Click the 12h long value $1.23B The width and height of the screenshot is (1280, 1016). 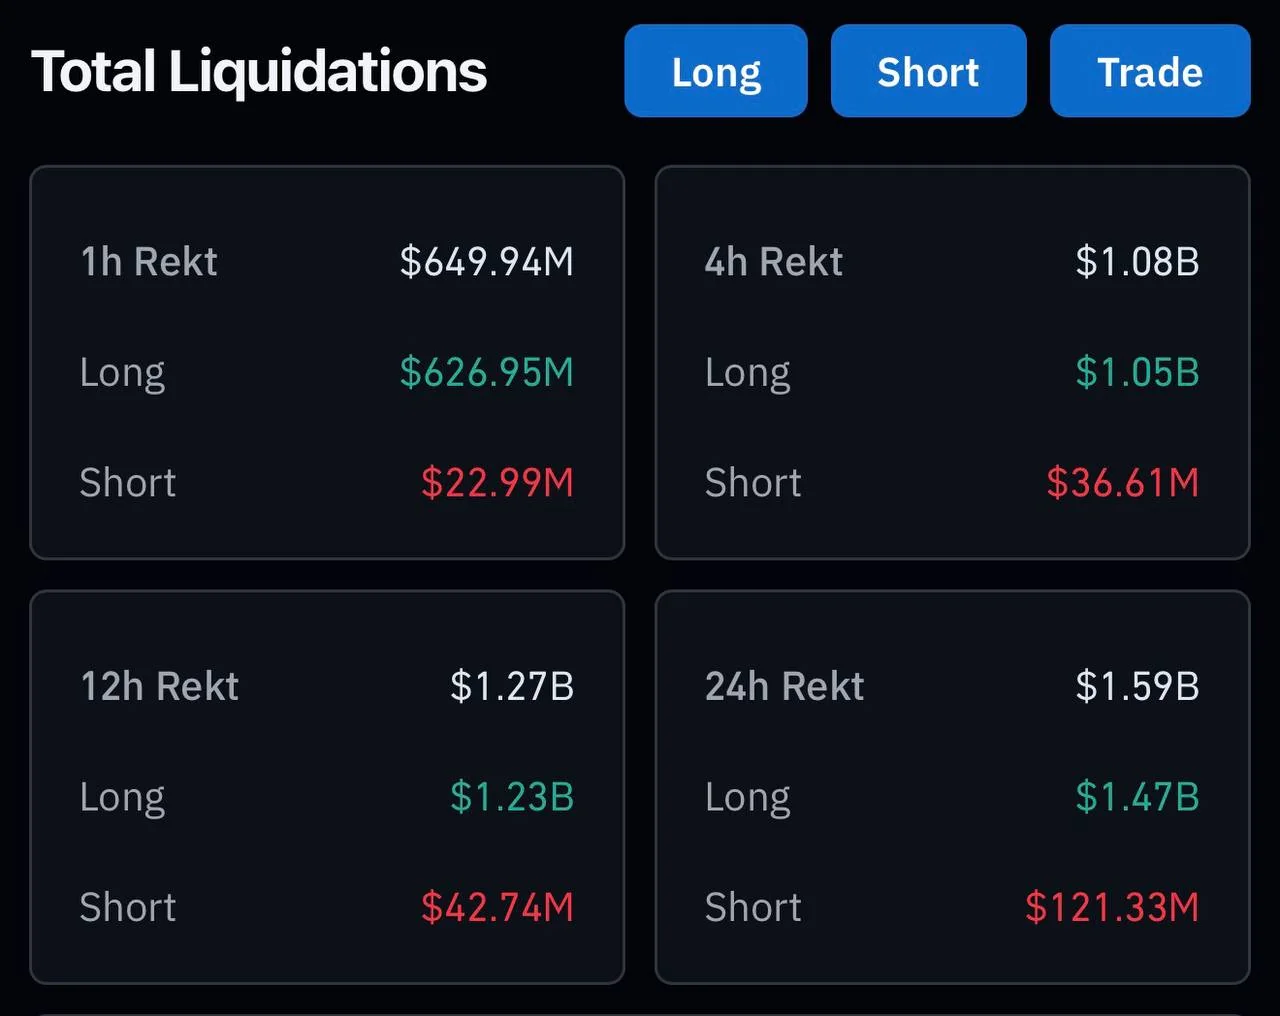511,797
